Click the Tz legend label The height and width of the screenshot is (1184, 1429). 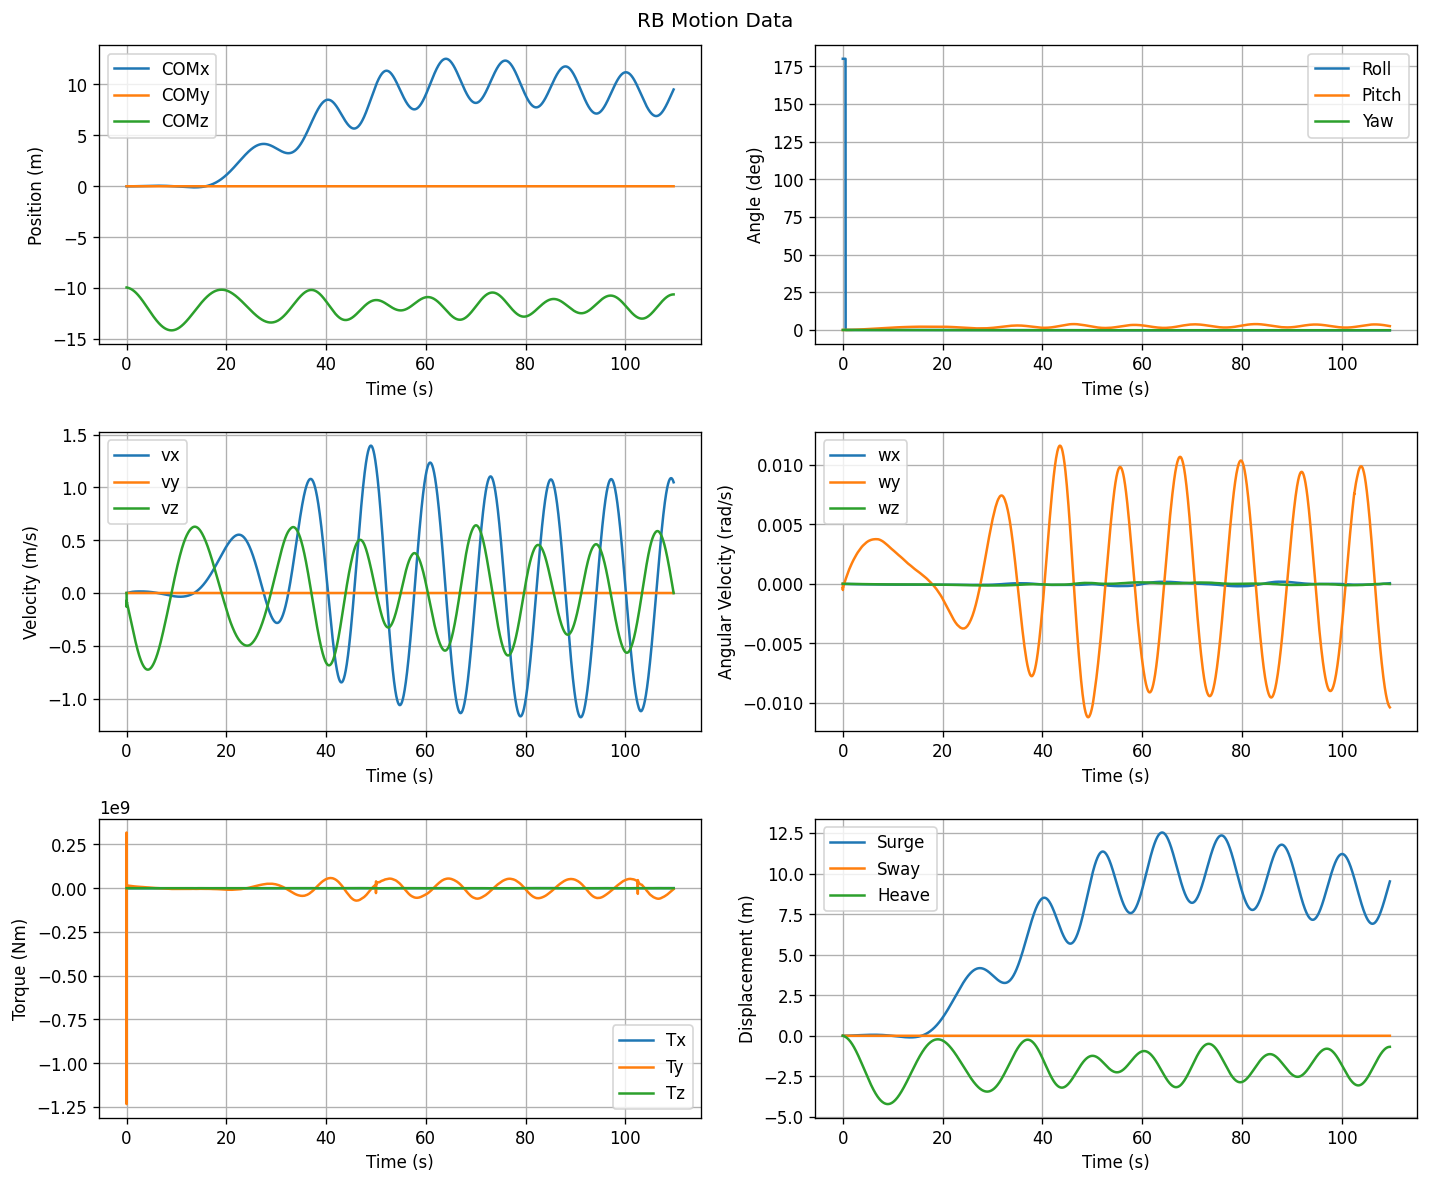[x=676, y=1094]
